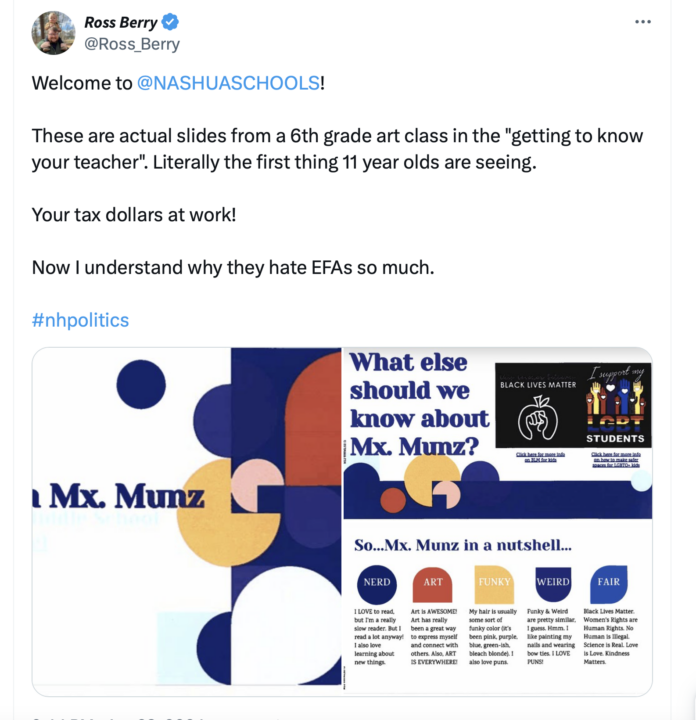Viewport: 696px width, 720px height.
Task: Open Ross Berry's profile avatar
Action: pyautogui.click(x=53, y=33)
